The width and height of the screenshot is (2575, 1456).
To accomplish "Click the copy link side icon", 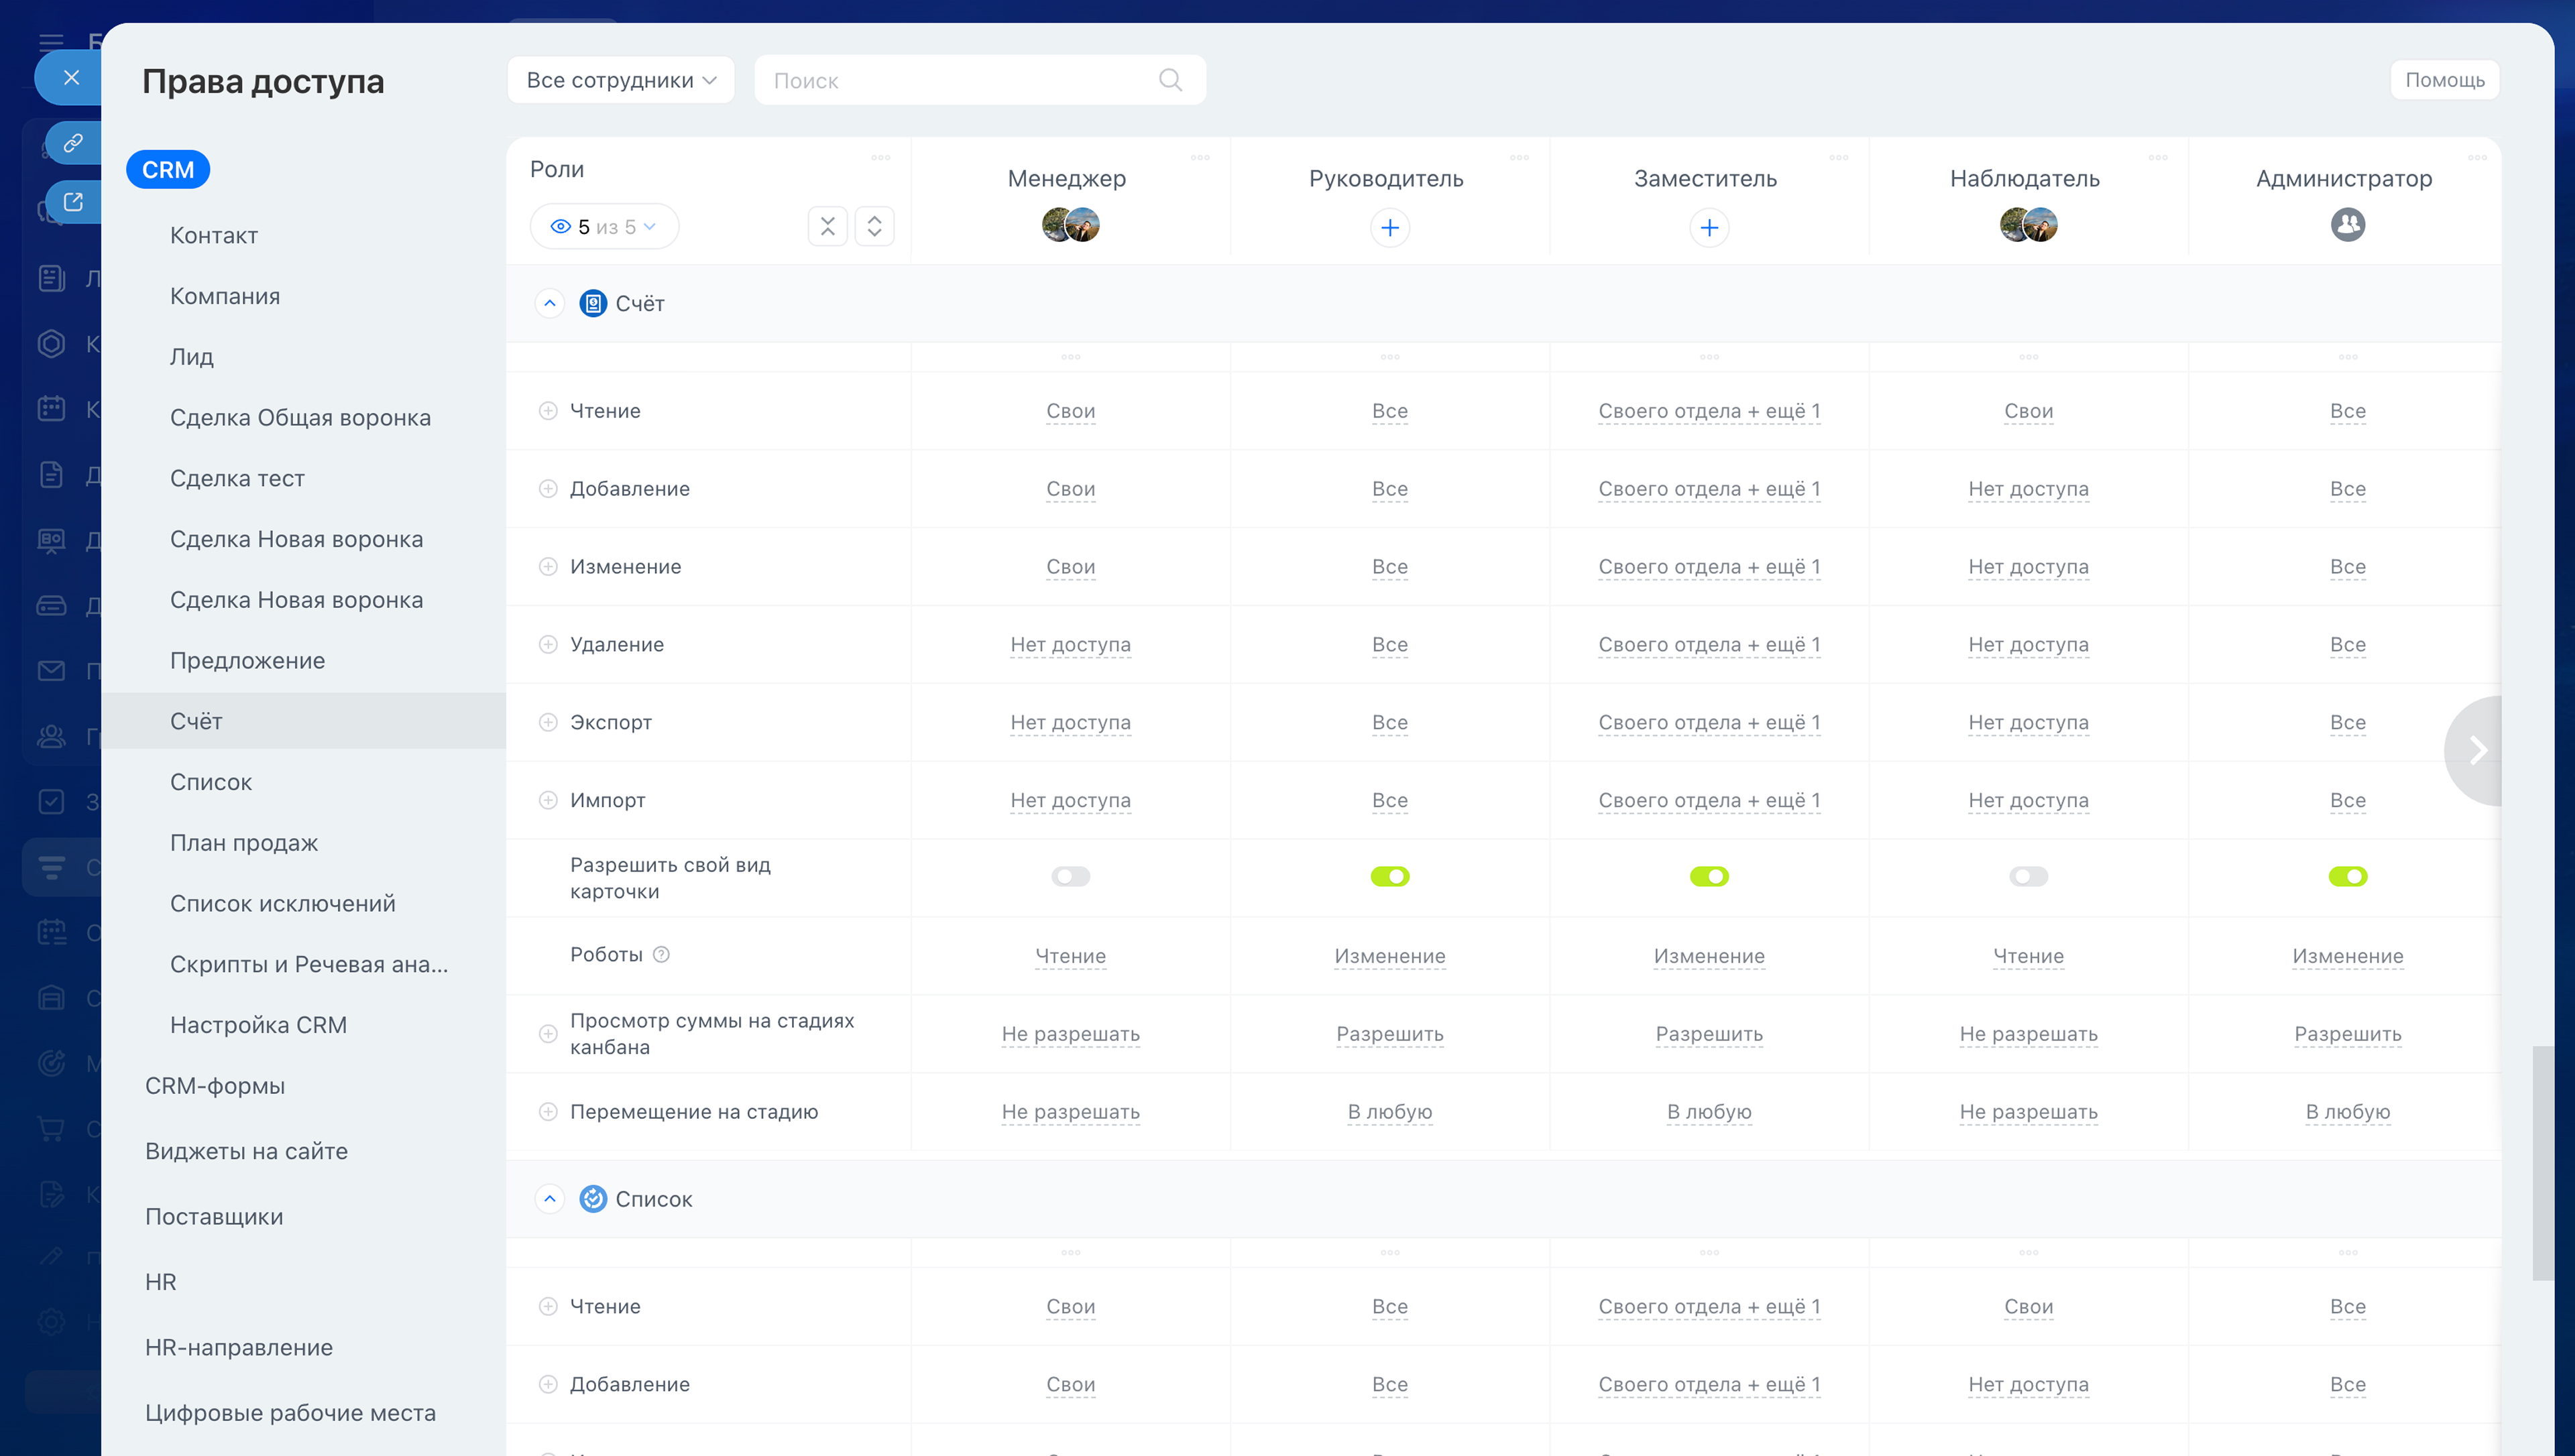I will [x=73, y=143].
